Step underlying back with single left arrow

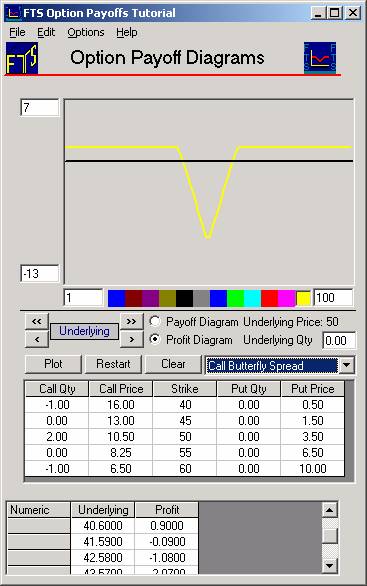[x=37, y=340]
